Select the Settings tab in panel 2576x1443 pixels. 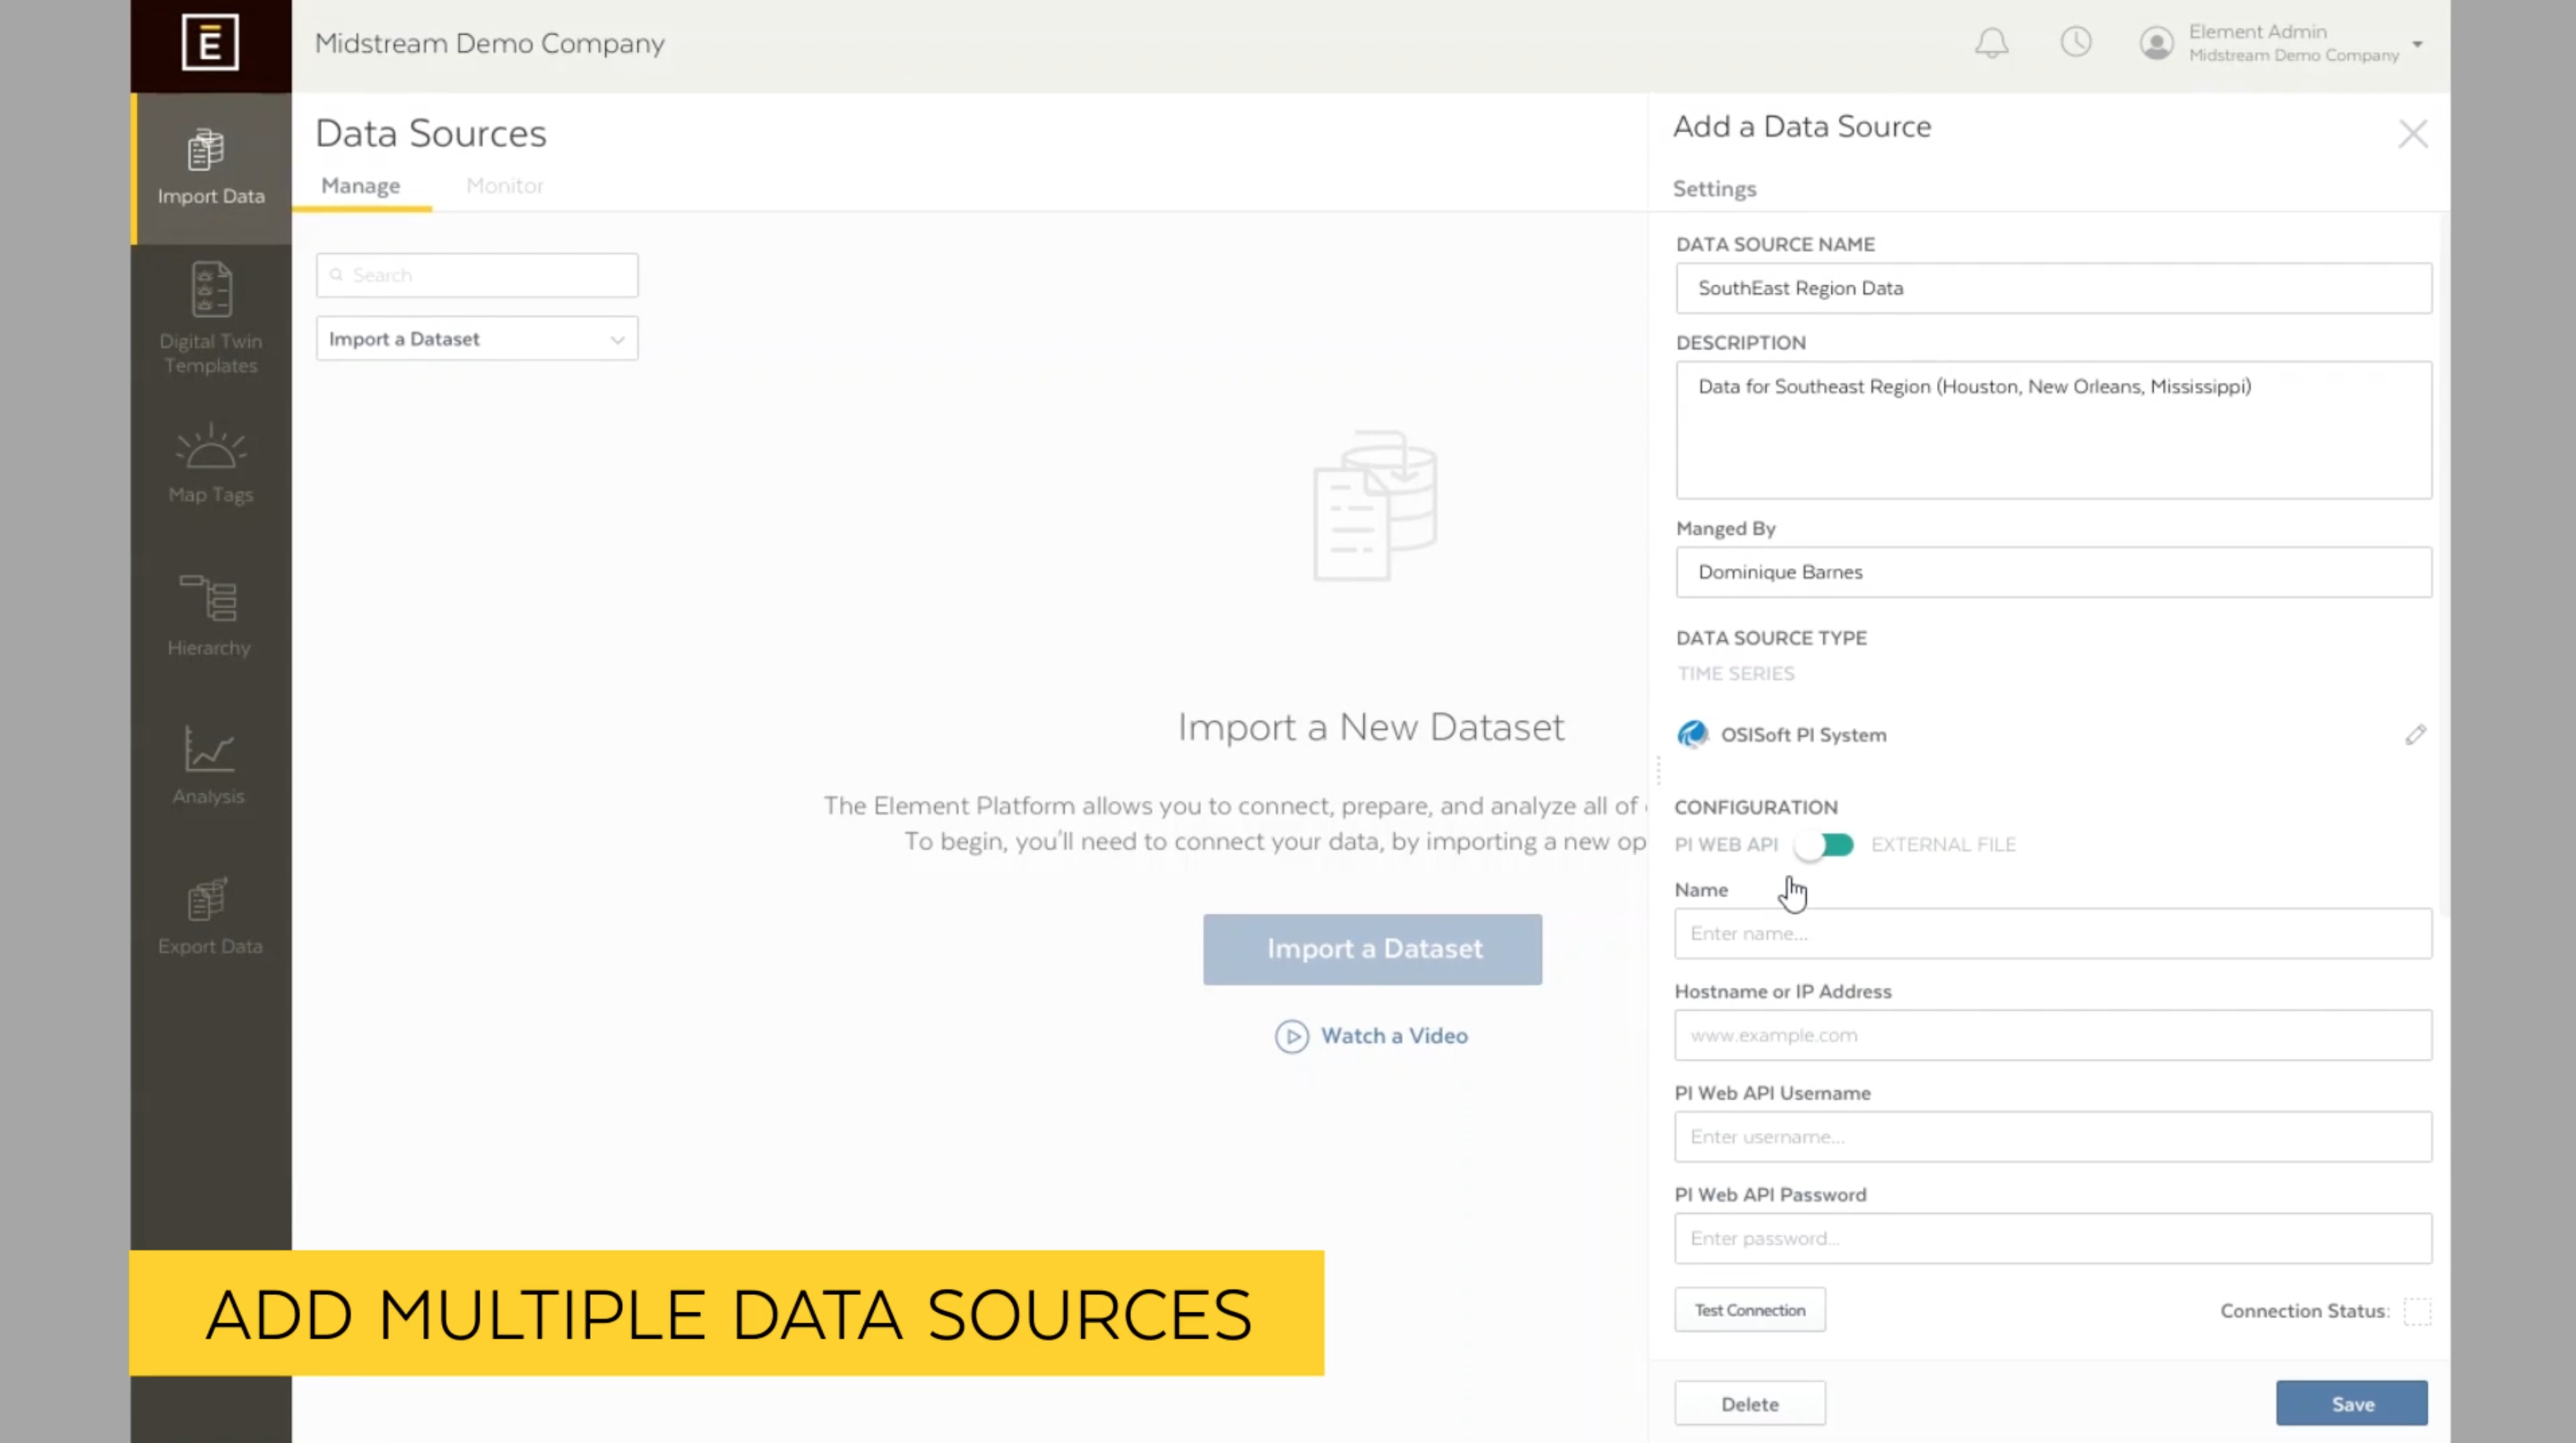(x=1714, y=189)
